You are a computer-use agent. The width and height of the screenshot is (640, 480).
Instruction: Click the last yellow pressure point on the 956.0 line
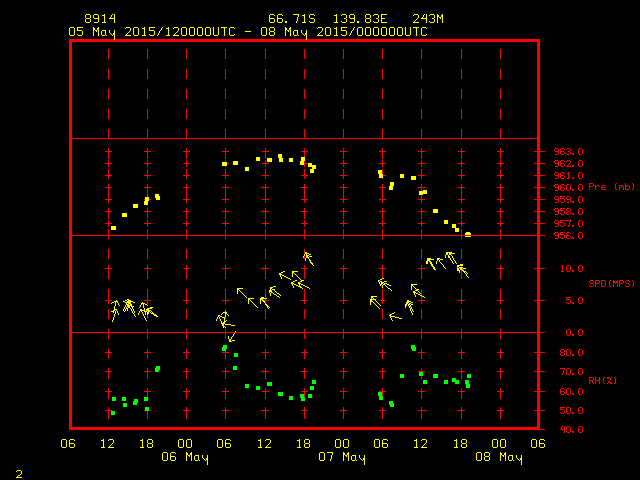pyautogui.click(x=468, y=234)
